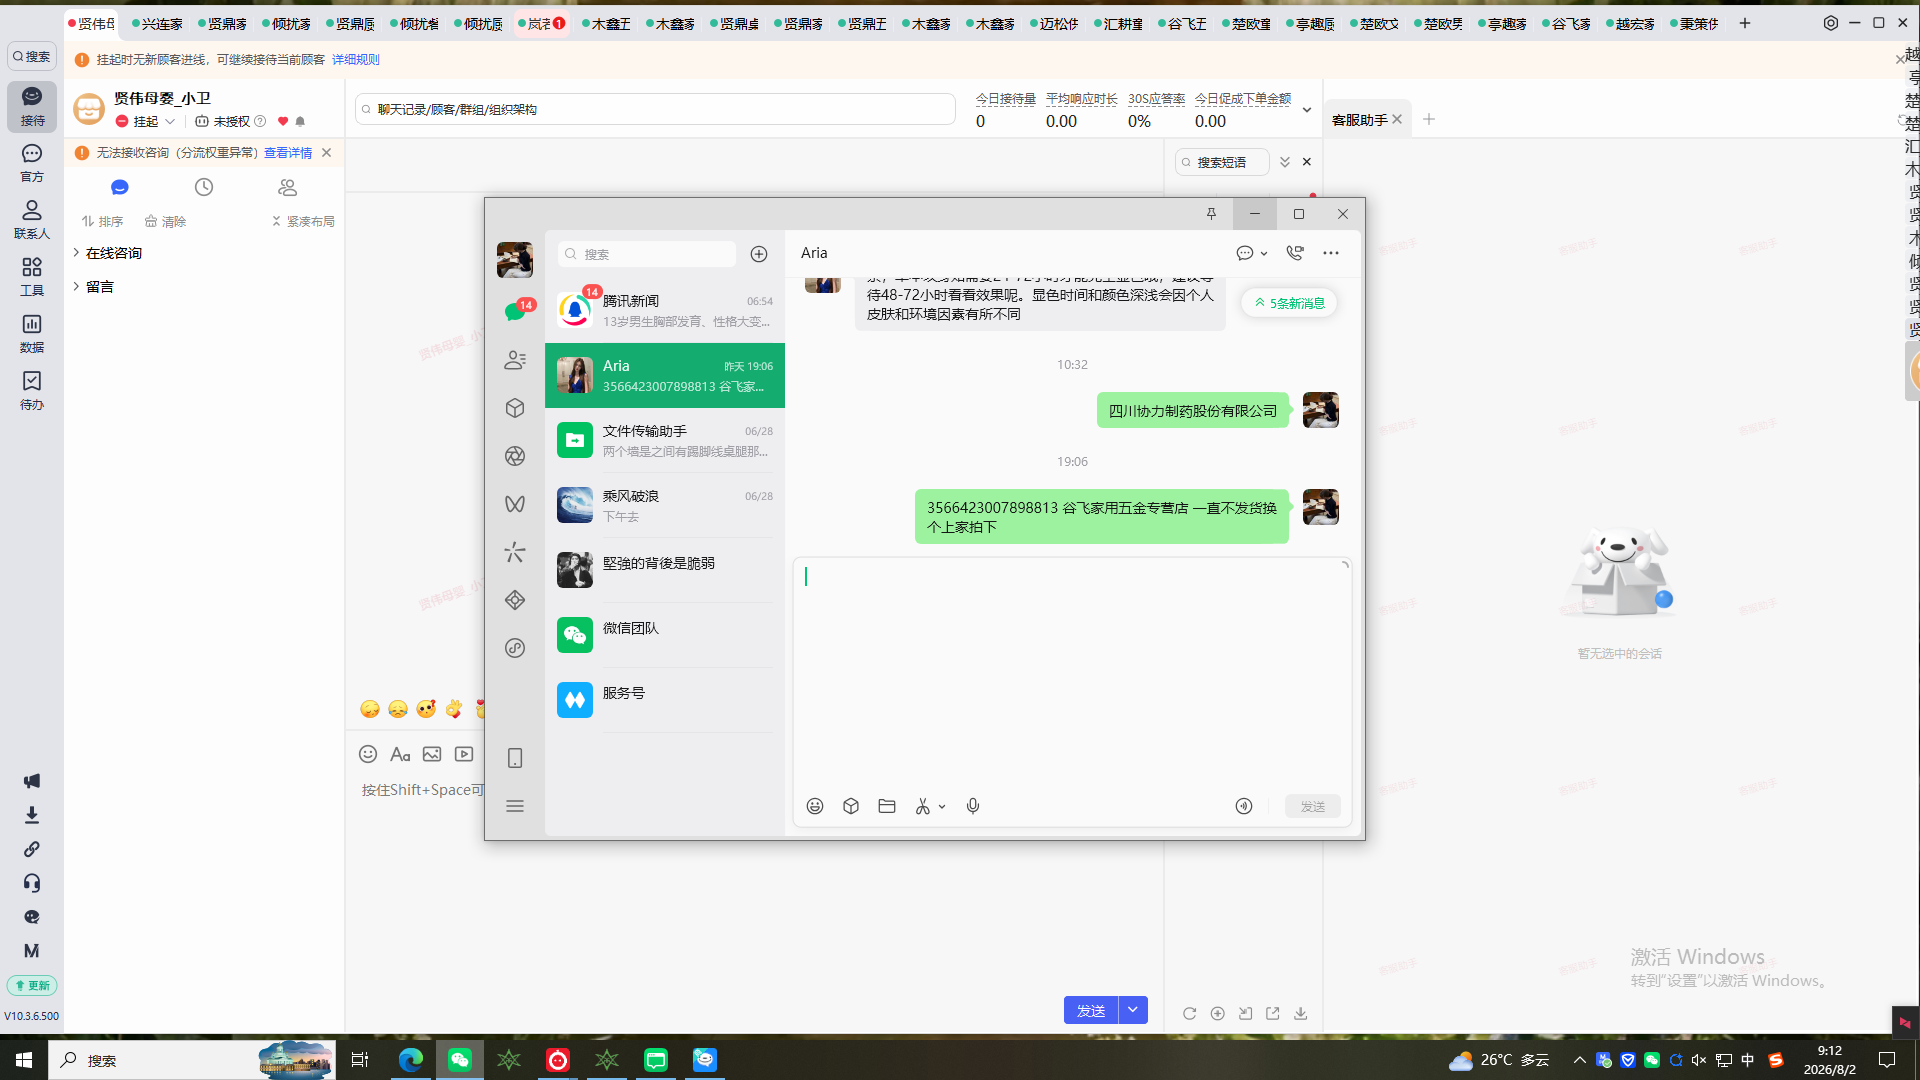The width and height of the screenshot is (1920, 1080).
Task: Open the emoji picker in WeChat input toolbar
Action: pyautogui.click(x=815, y=806)
